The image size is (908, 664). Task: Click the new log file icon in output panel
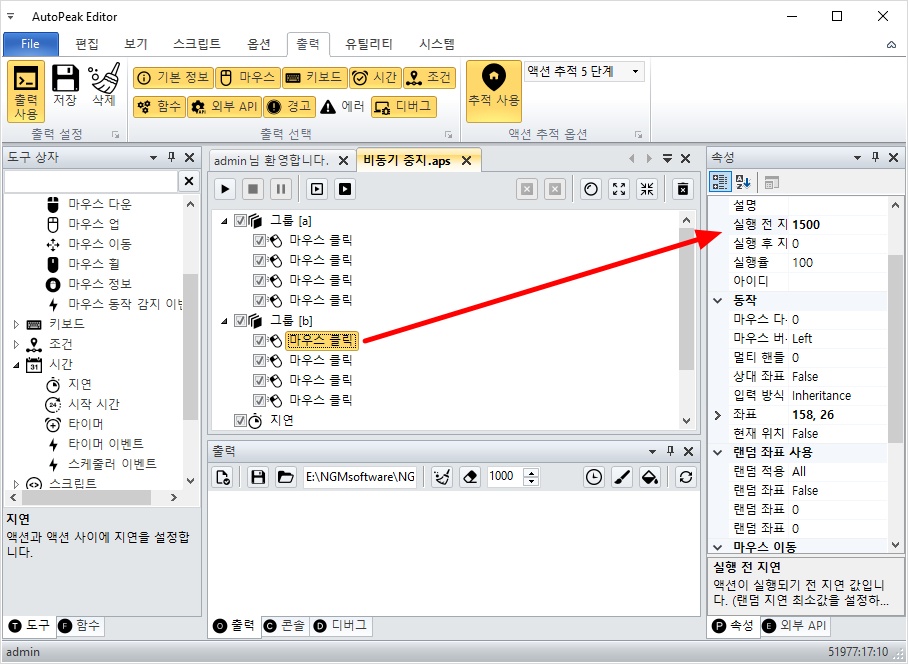(223, 477)
